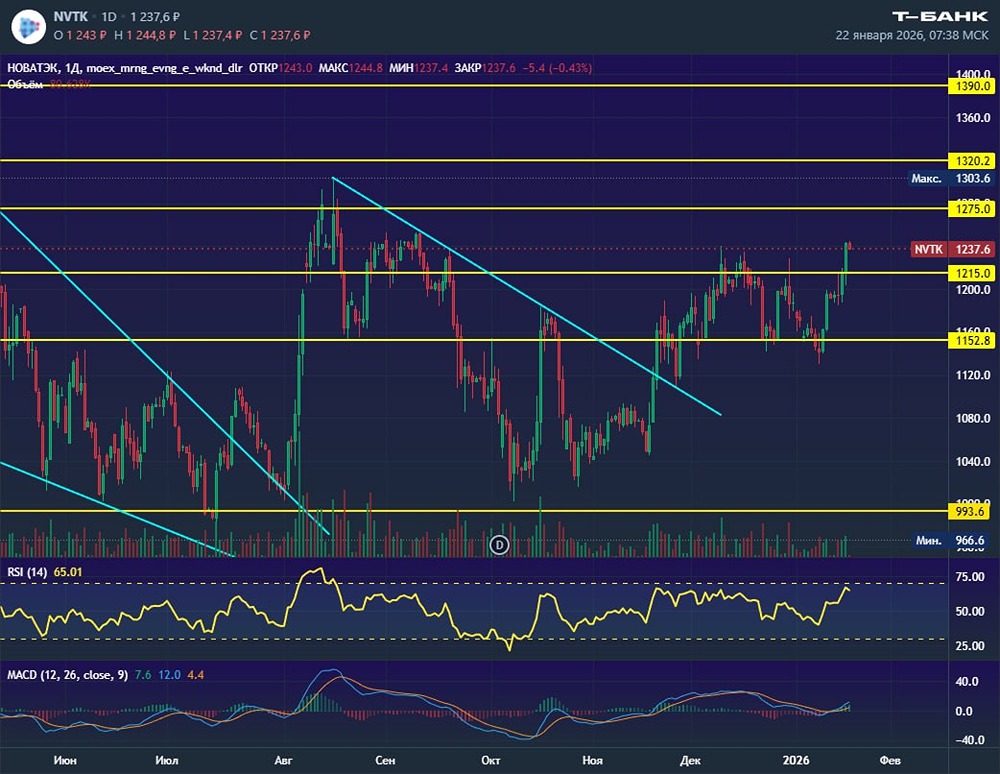Click the RSI 75.00 scale value

969,577
